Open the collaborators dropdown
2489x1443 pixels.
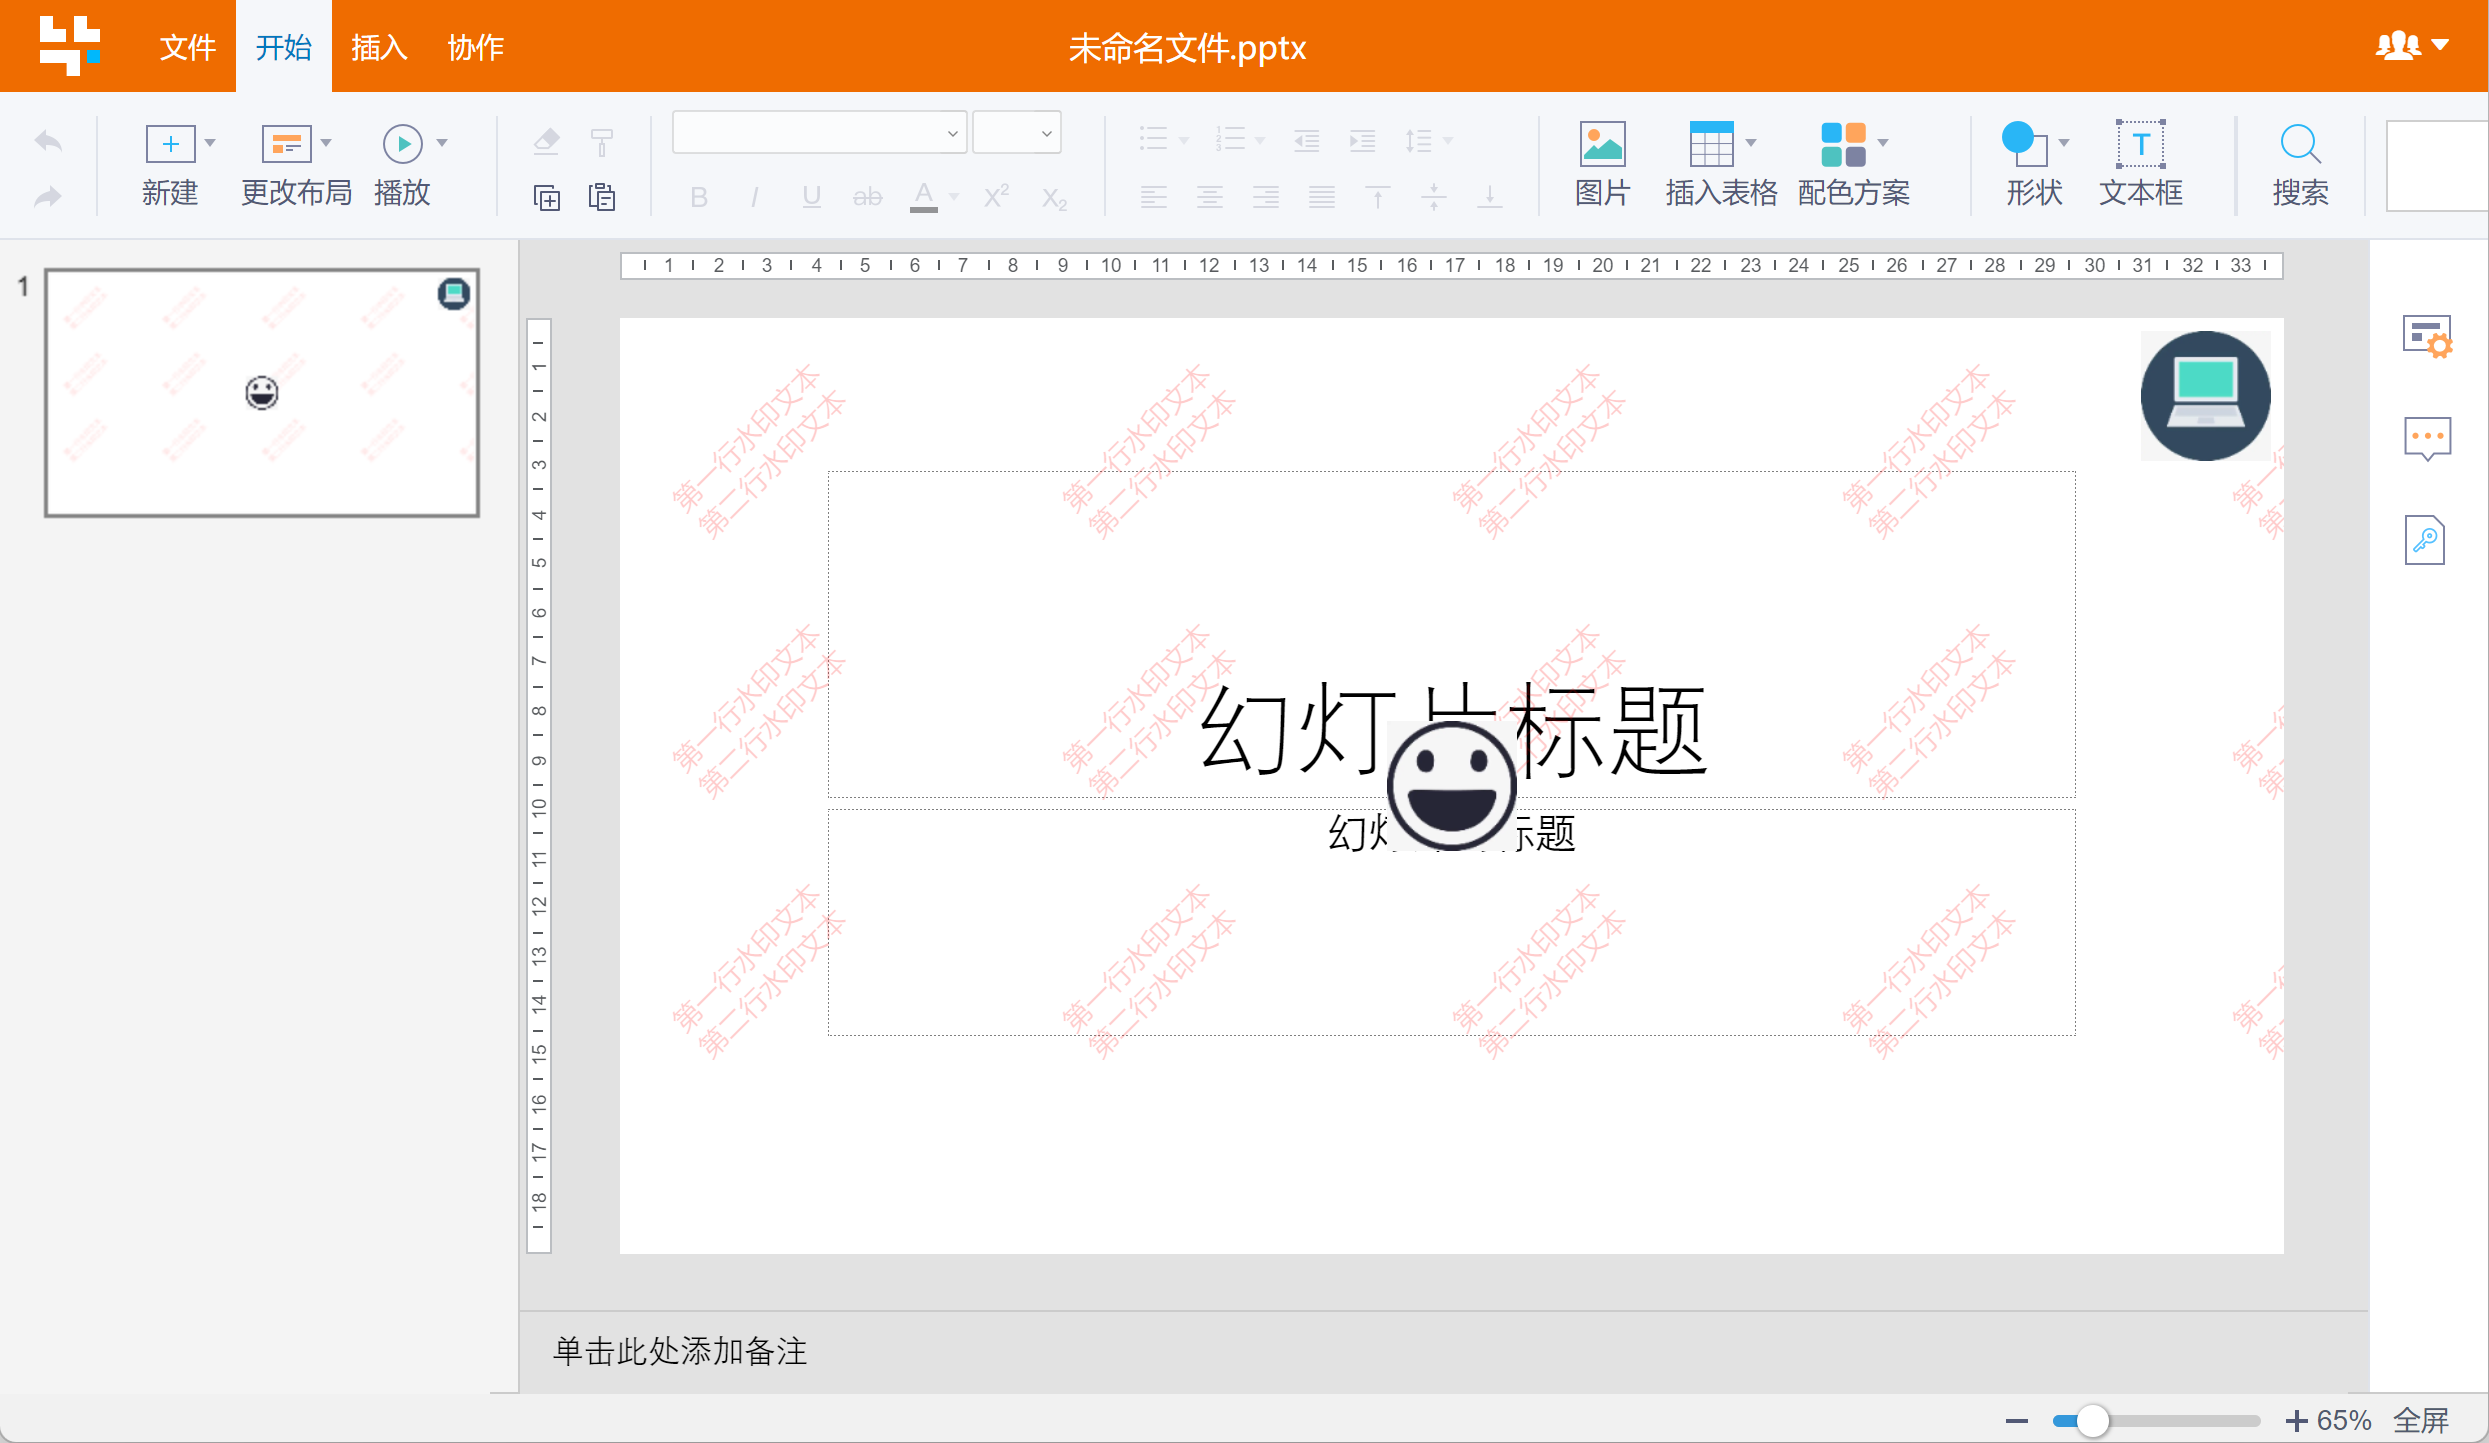coord(2412,45)
